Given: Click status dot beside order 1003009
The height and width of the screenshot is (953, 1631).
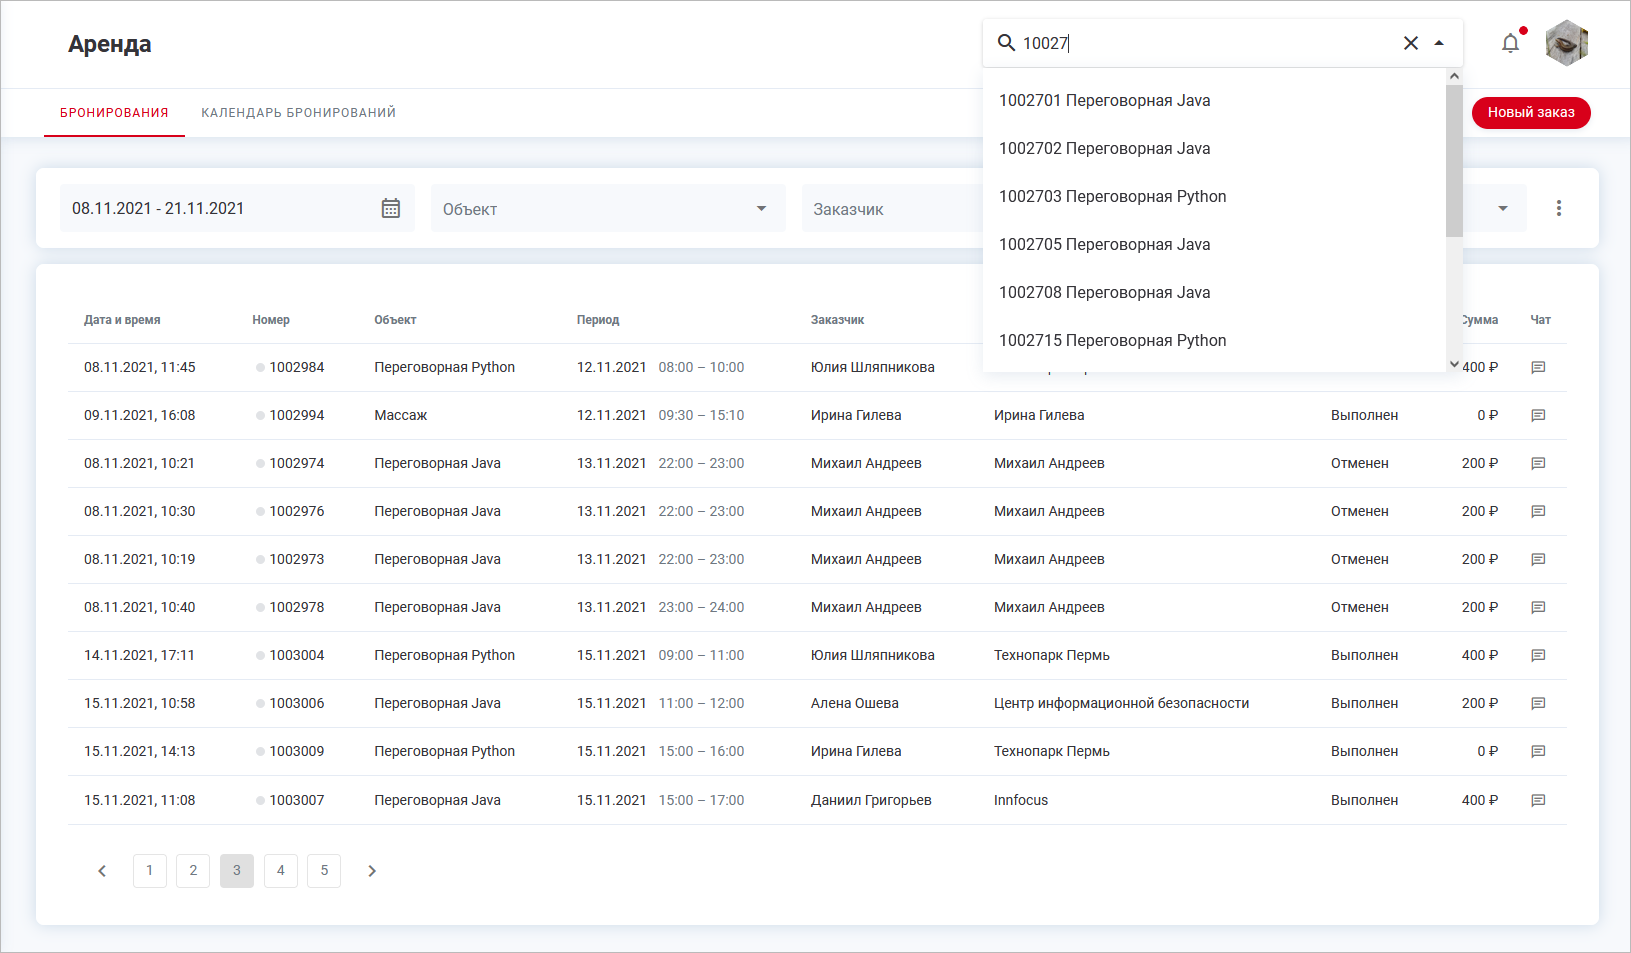Looking at the screenshot, I should tap(260, 751).
